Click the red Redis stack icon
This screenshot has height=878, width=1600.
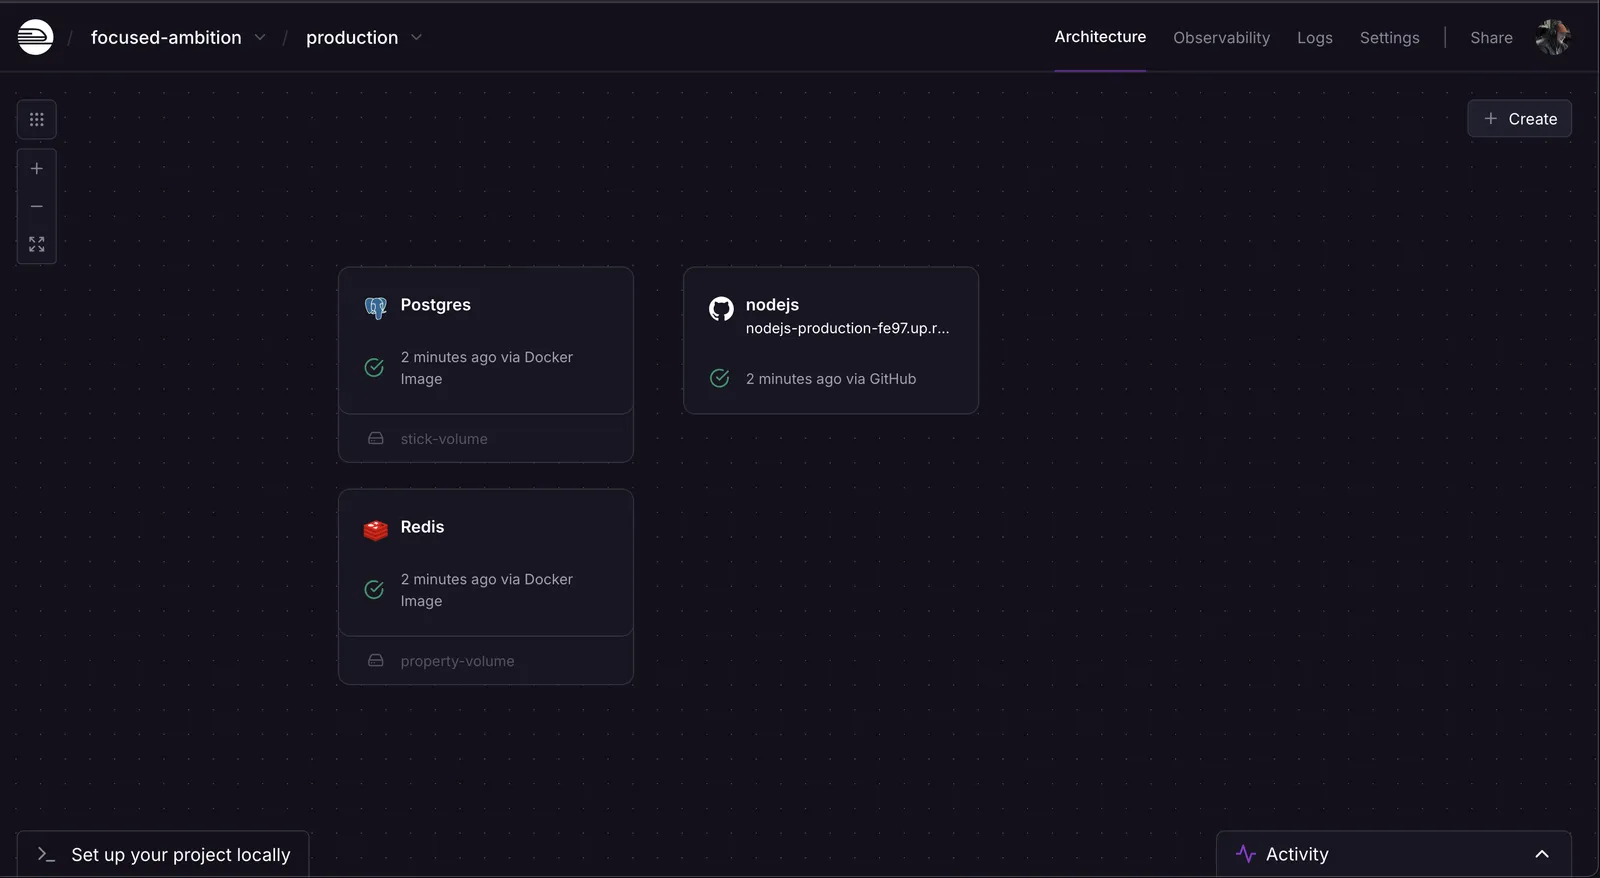pyautogui.click(x=376, y=530)
